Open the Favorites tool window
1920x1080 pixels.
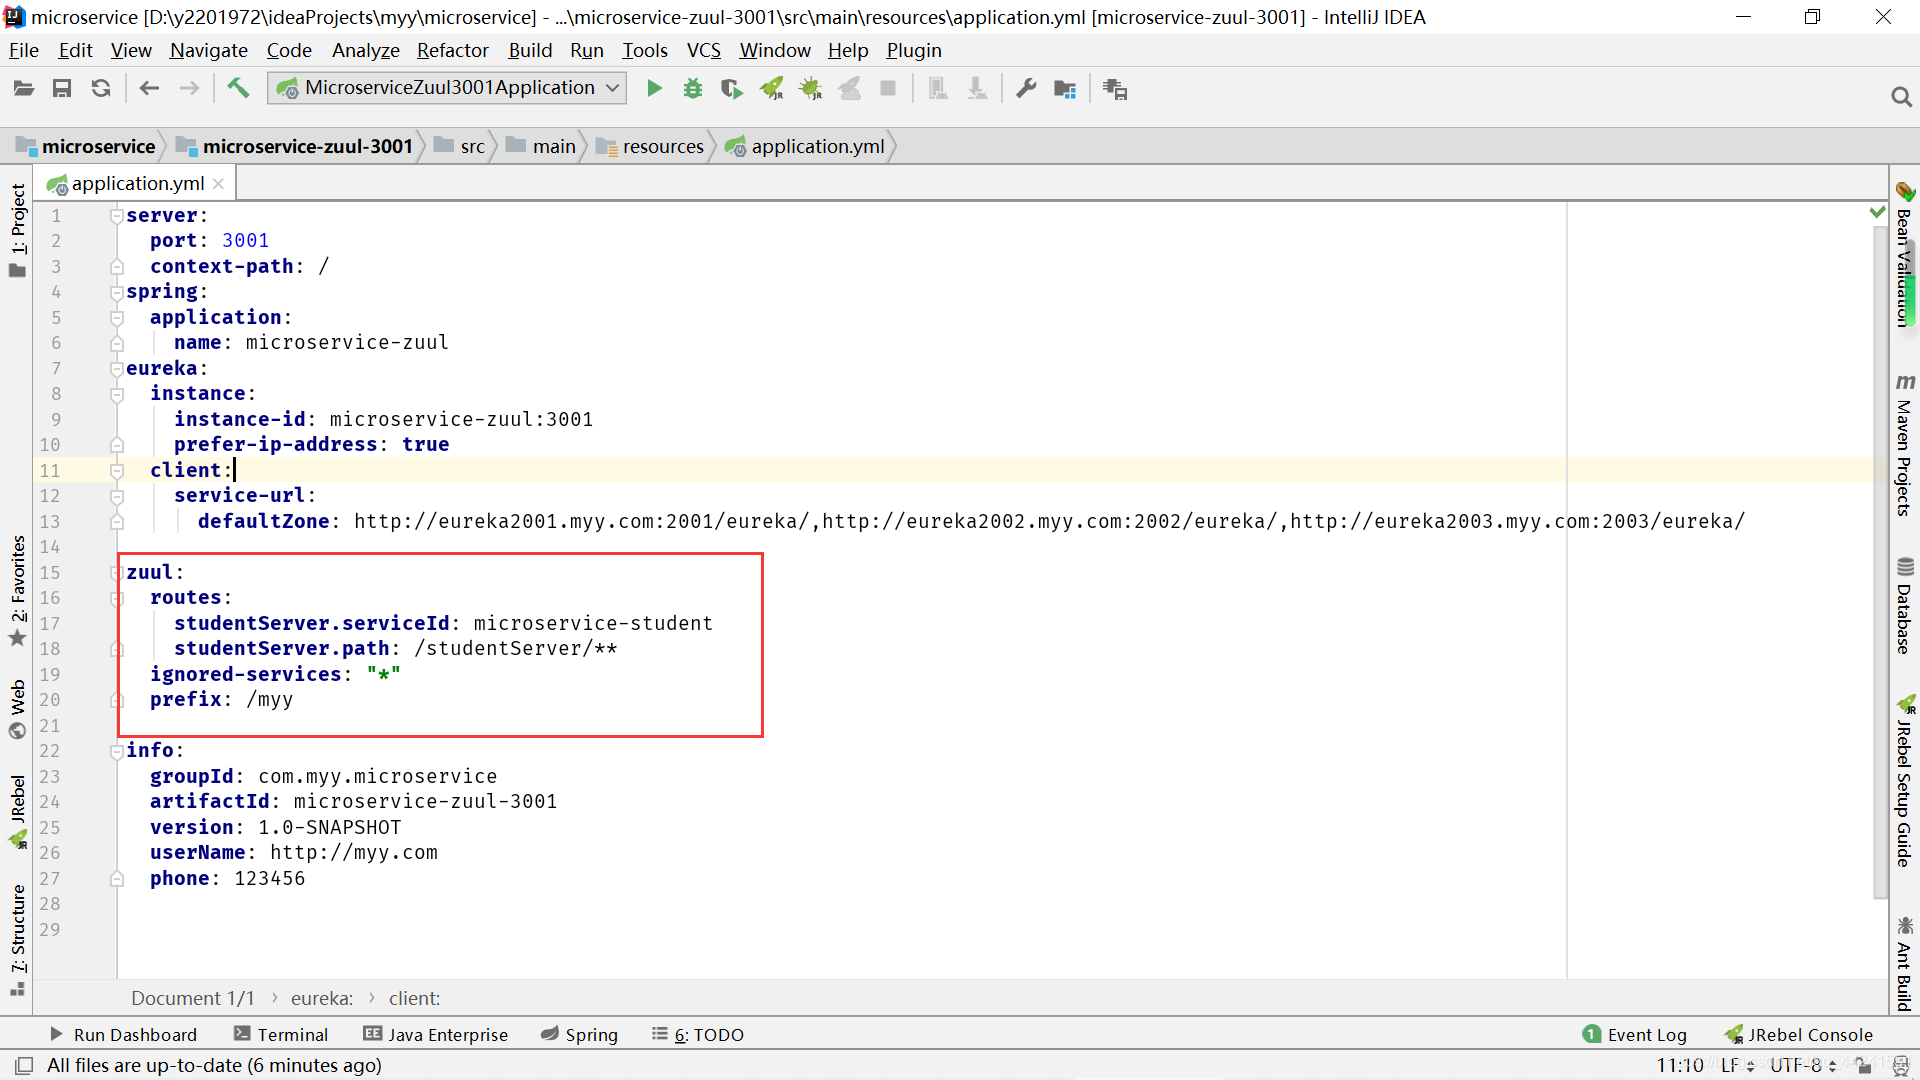point(18,590)
